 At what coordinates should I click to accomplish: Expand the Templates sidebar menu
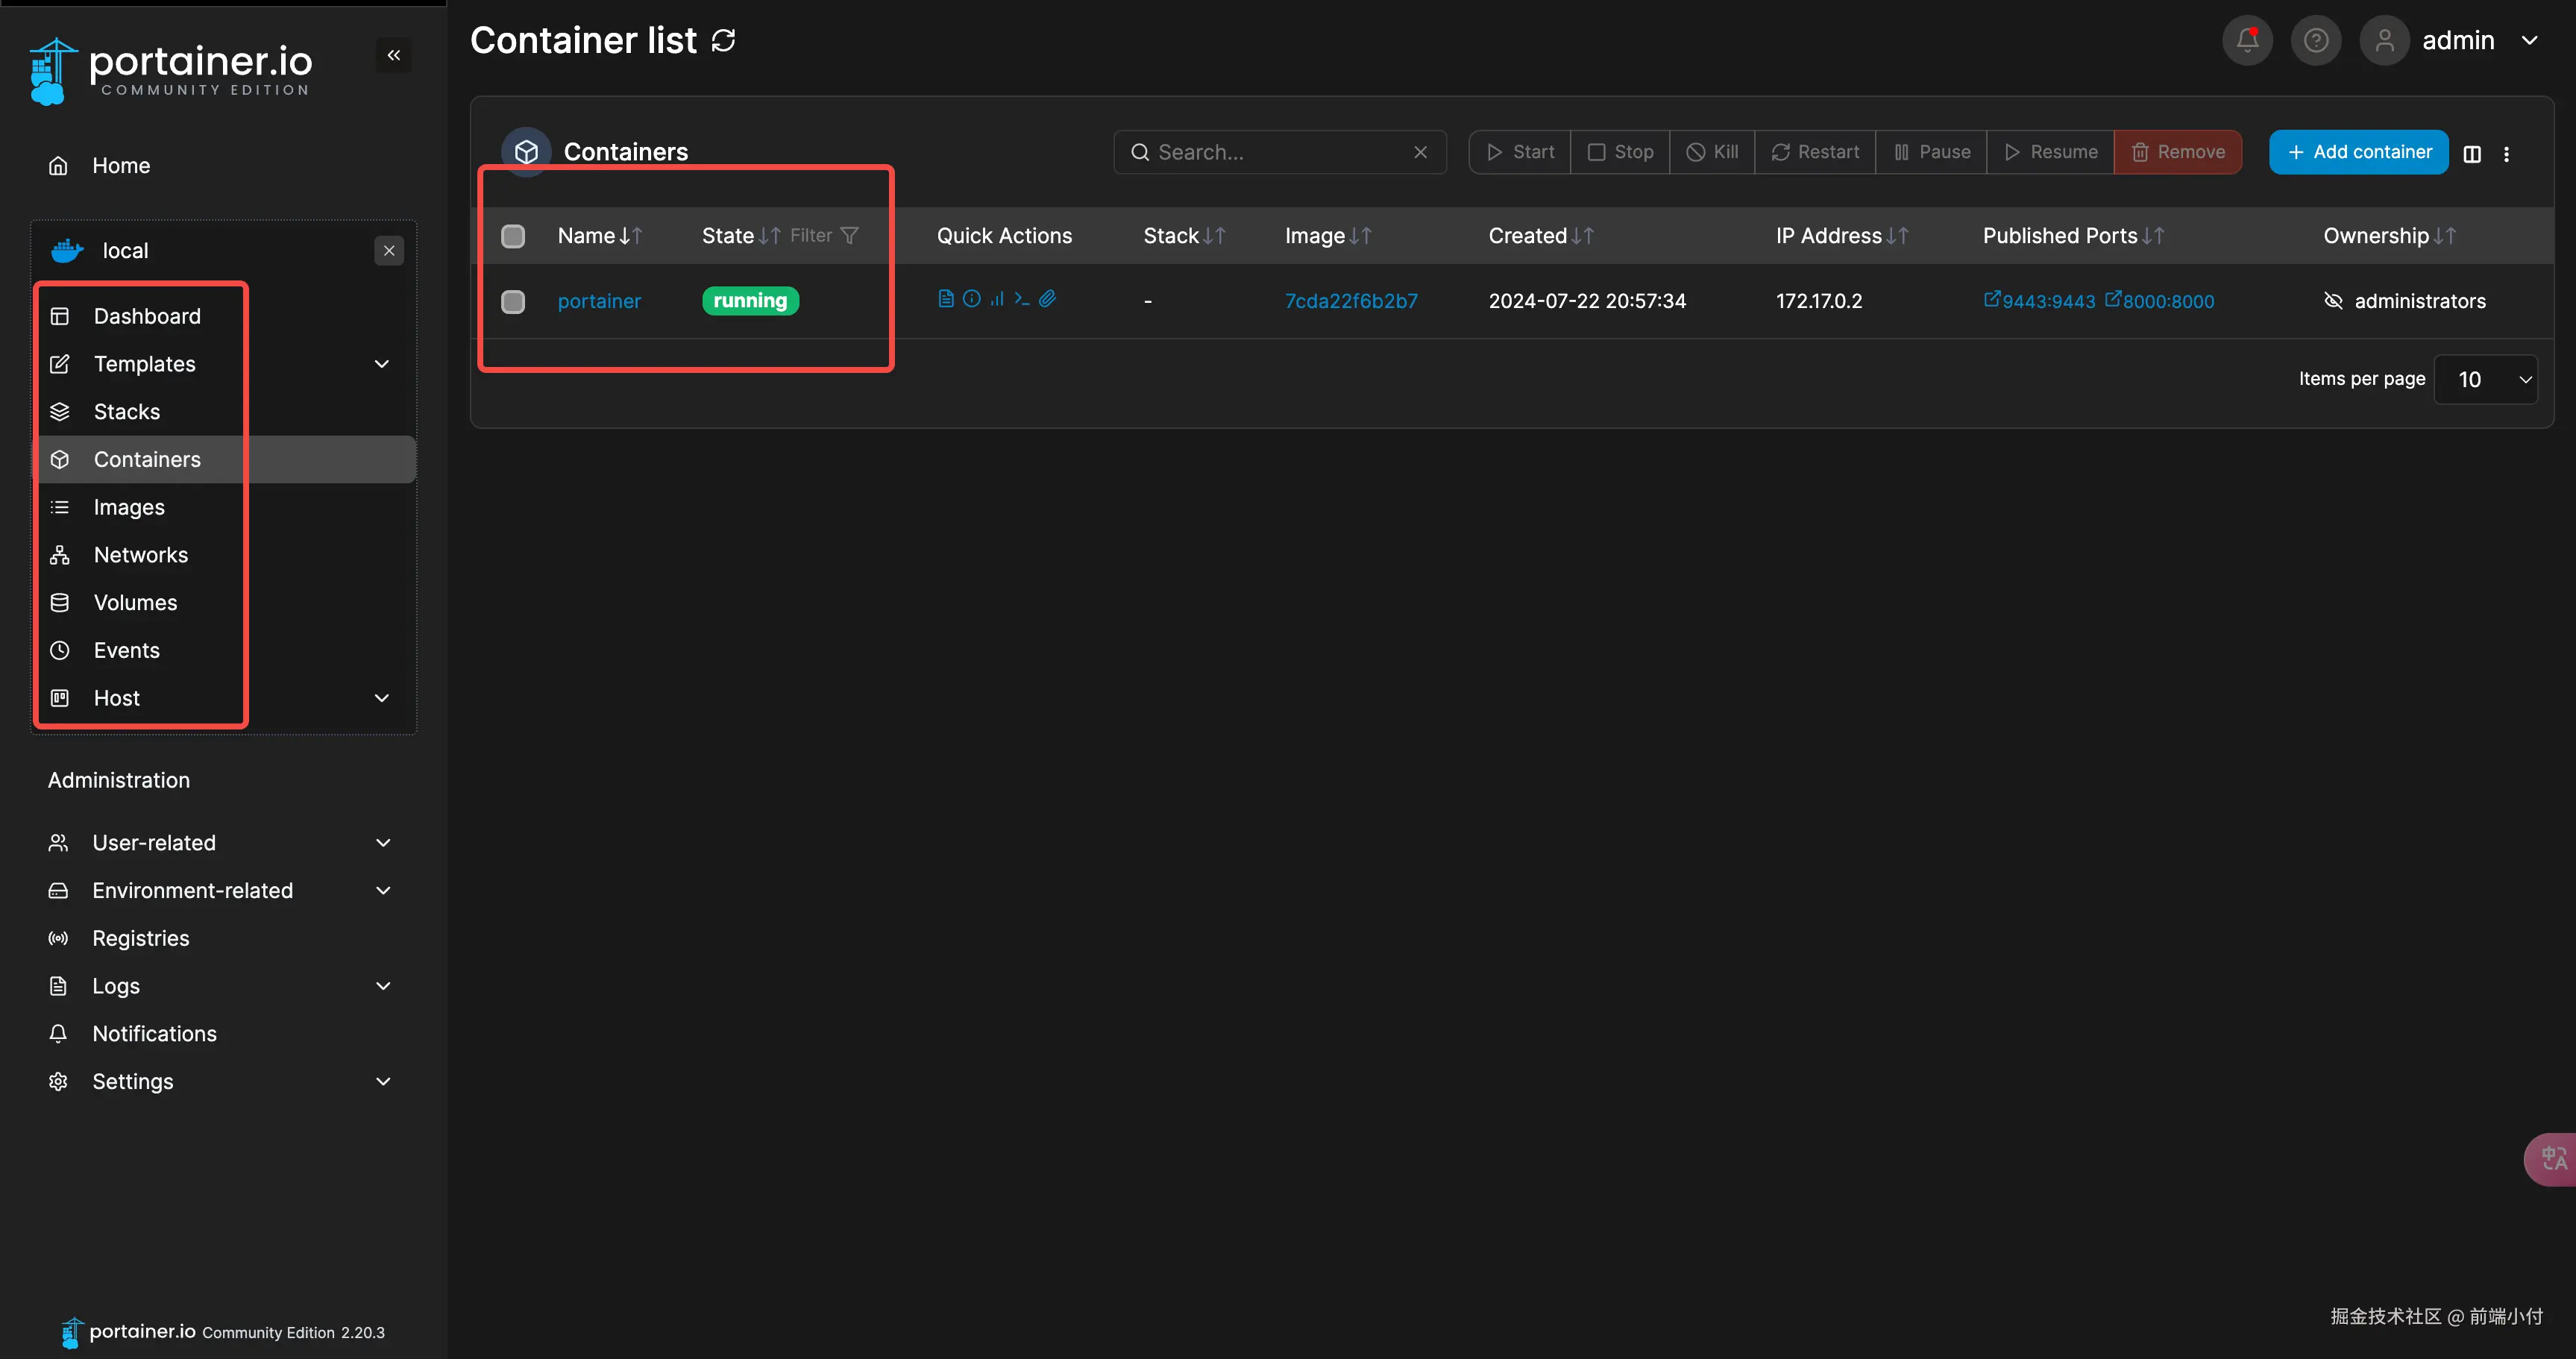(381, 364)
